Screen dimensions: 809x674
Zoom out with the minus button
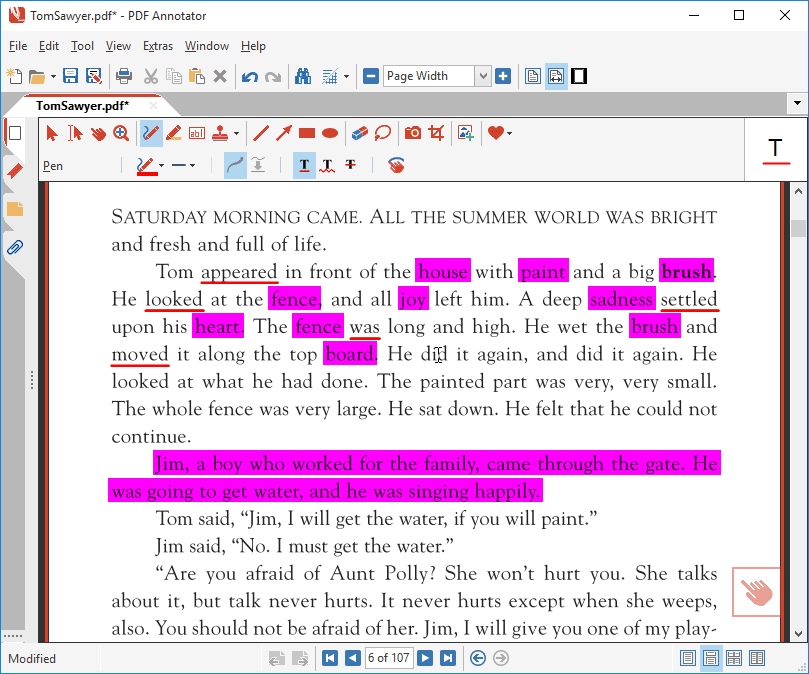click(x=371, y=76)
